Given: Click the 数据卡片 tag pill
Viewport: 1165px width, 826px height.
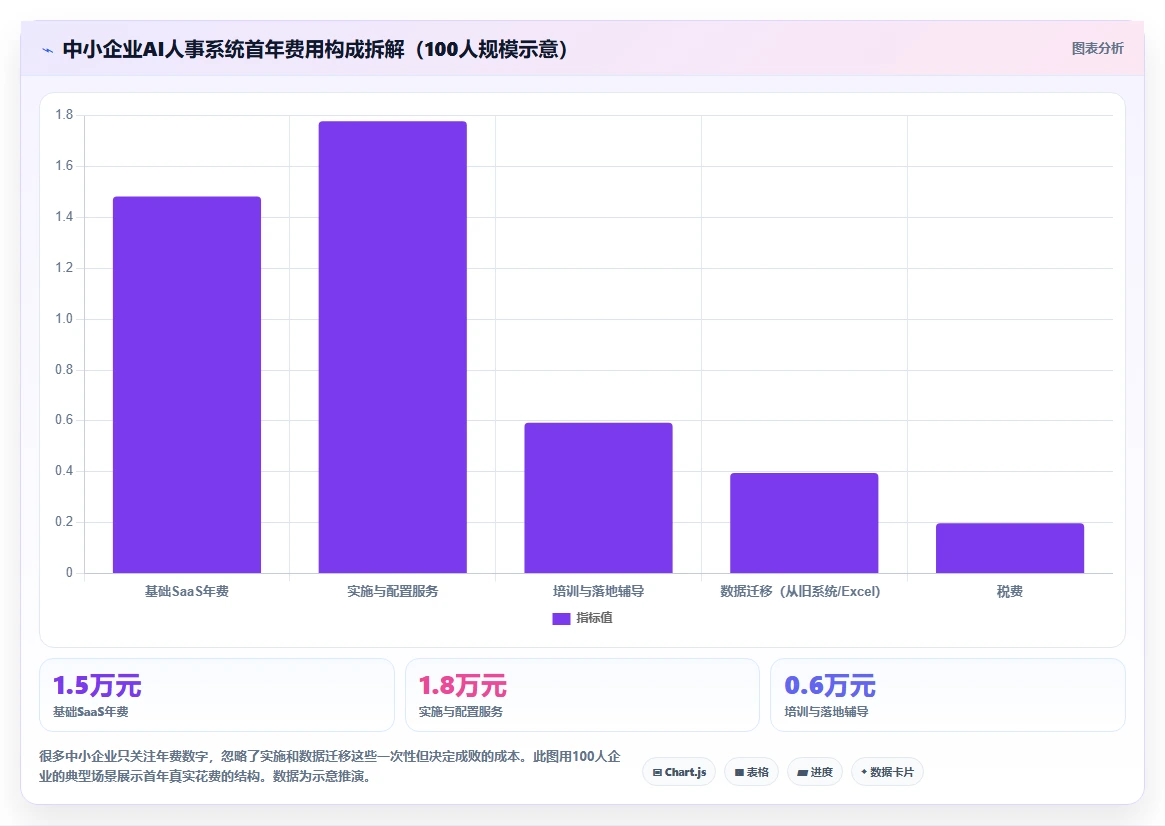Looking at the screenshot, I should [887, 772].
